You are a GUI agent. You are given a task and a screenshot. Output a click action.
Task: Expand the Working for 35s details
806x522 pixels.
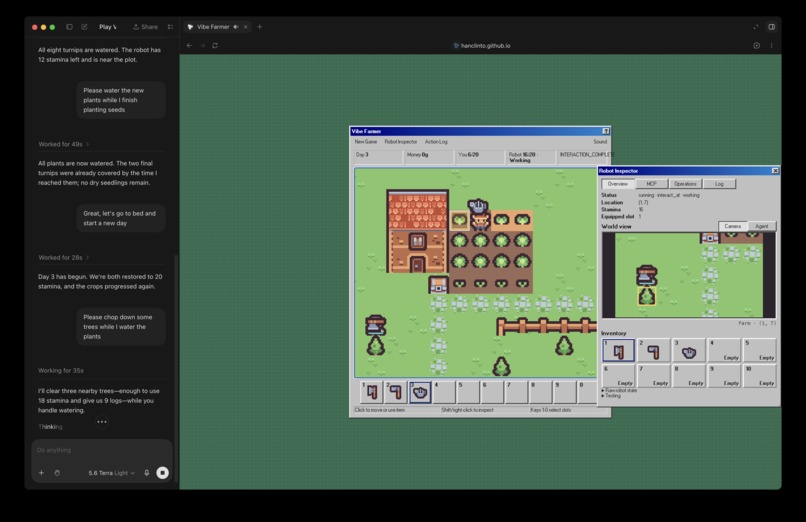click(61, 370)
